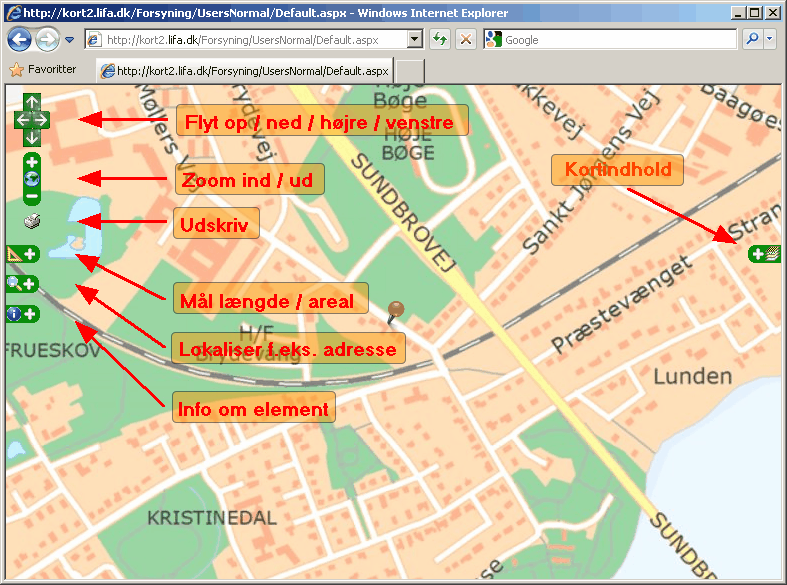
Task: Print the map using the printer icon
Action: pos(32,222)
